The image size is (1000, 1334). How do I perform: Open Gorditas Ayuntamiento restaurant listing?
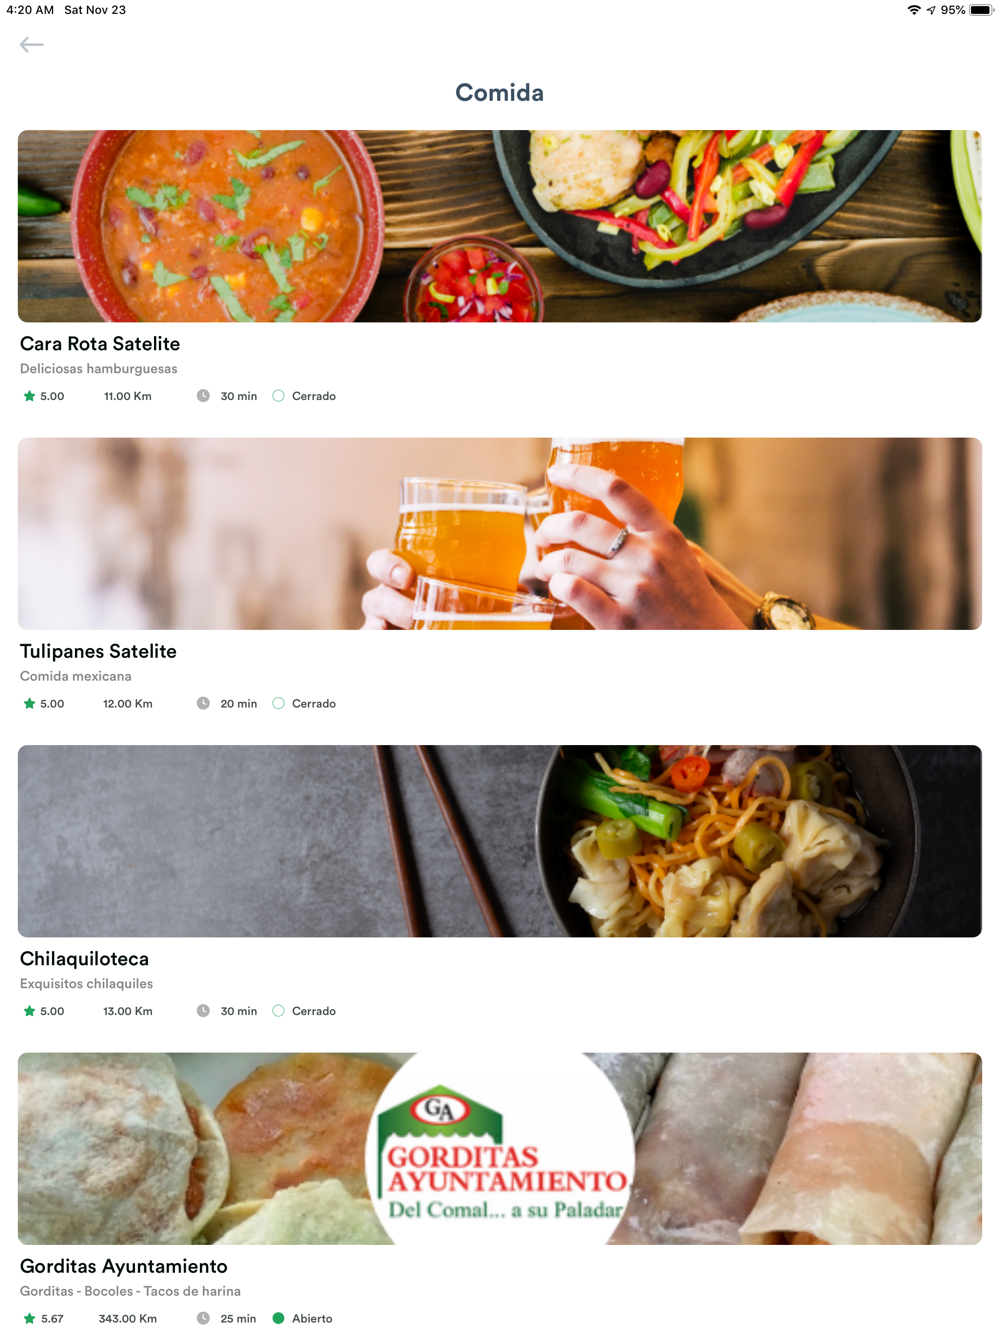(124, 1266)
